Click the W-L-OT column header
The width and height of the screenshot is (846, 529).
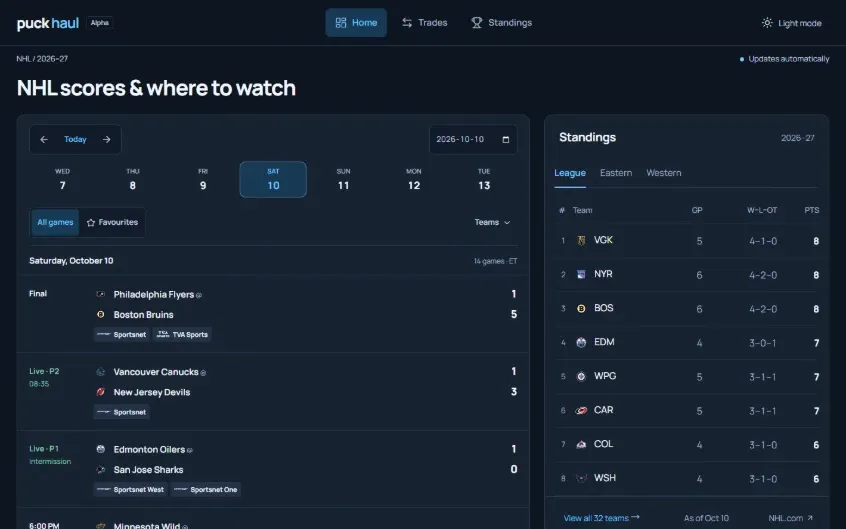(x=762, y=210)
